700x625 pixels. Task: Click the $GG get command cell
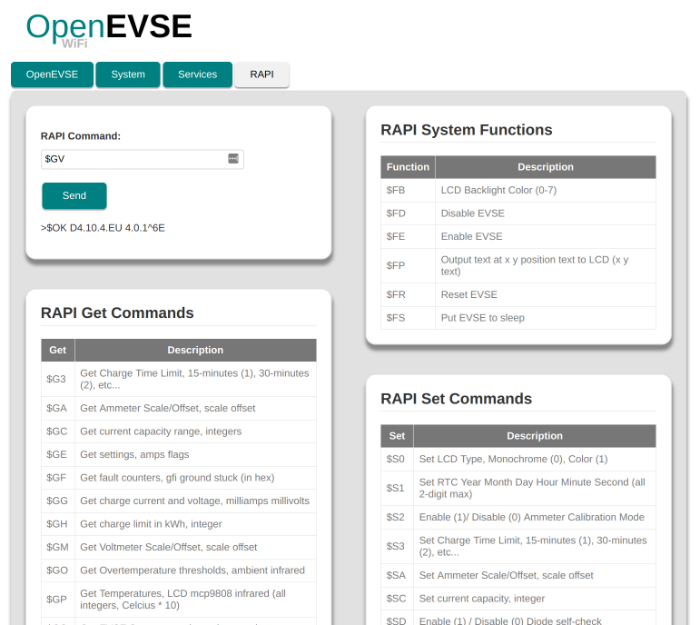58,501
